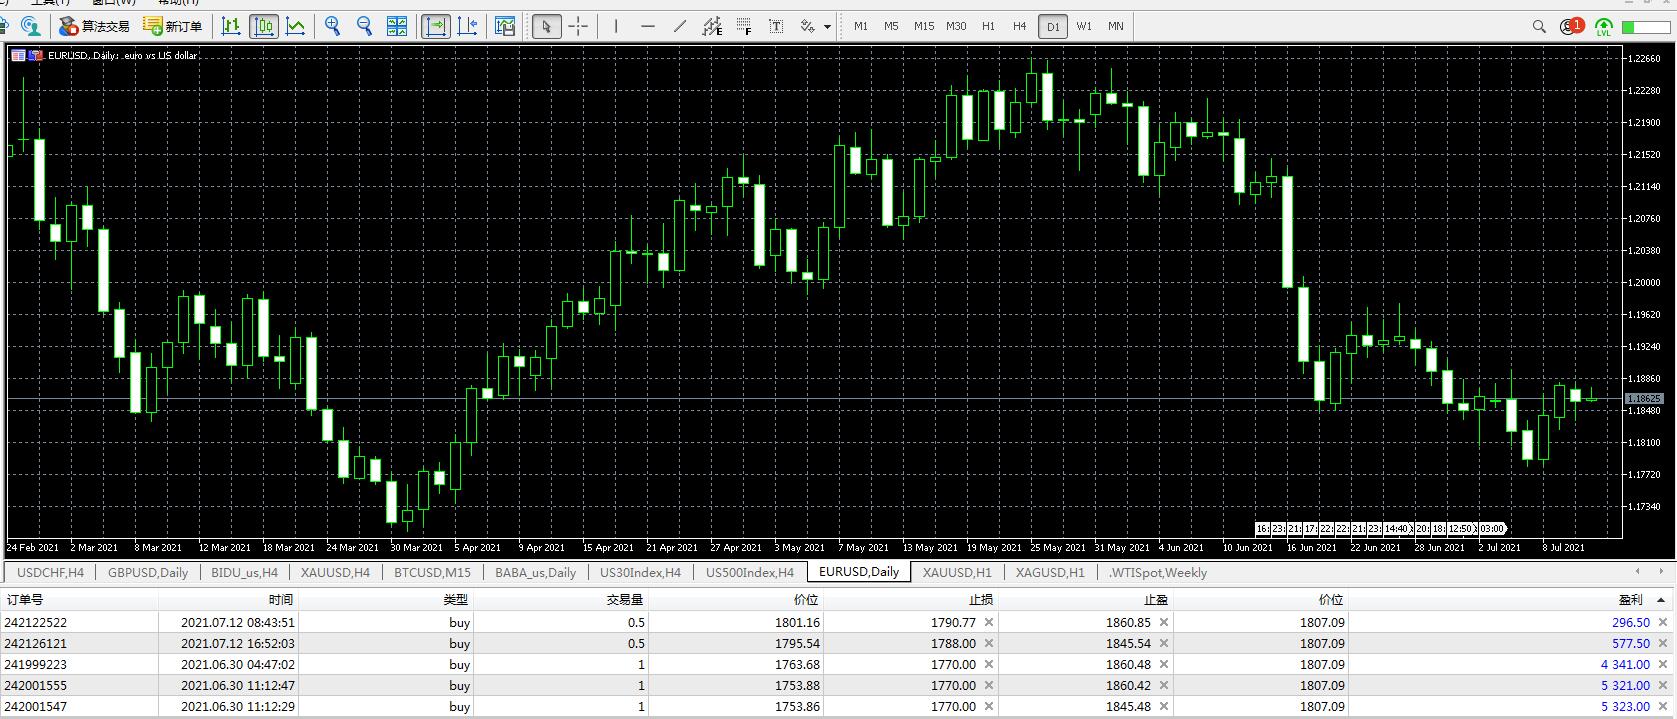Zoom out the chart with magnifier minus
This screenshot has width=1677, height=719.
click(365, 26)
